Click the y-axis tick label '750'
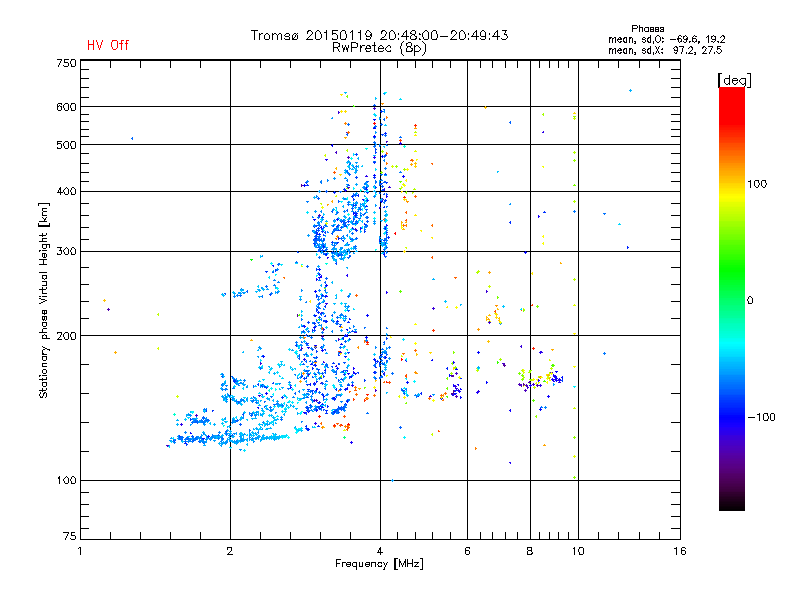Viewport: 800px width, 600px height. point(66,63)
